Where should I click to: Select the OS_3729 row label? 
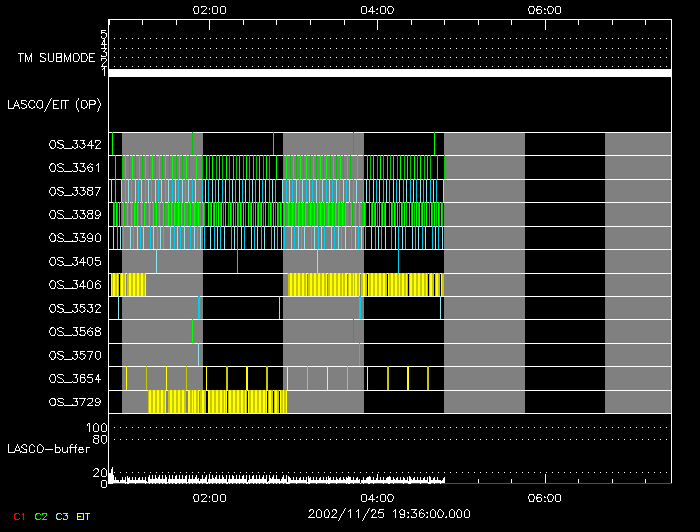pos(74,401)
